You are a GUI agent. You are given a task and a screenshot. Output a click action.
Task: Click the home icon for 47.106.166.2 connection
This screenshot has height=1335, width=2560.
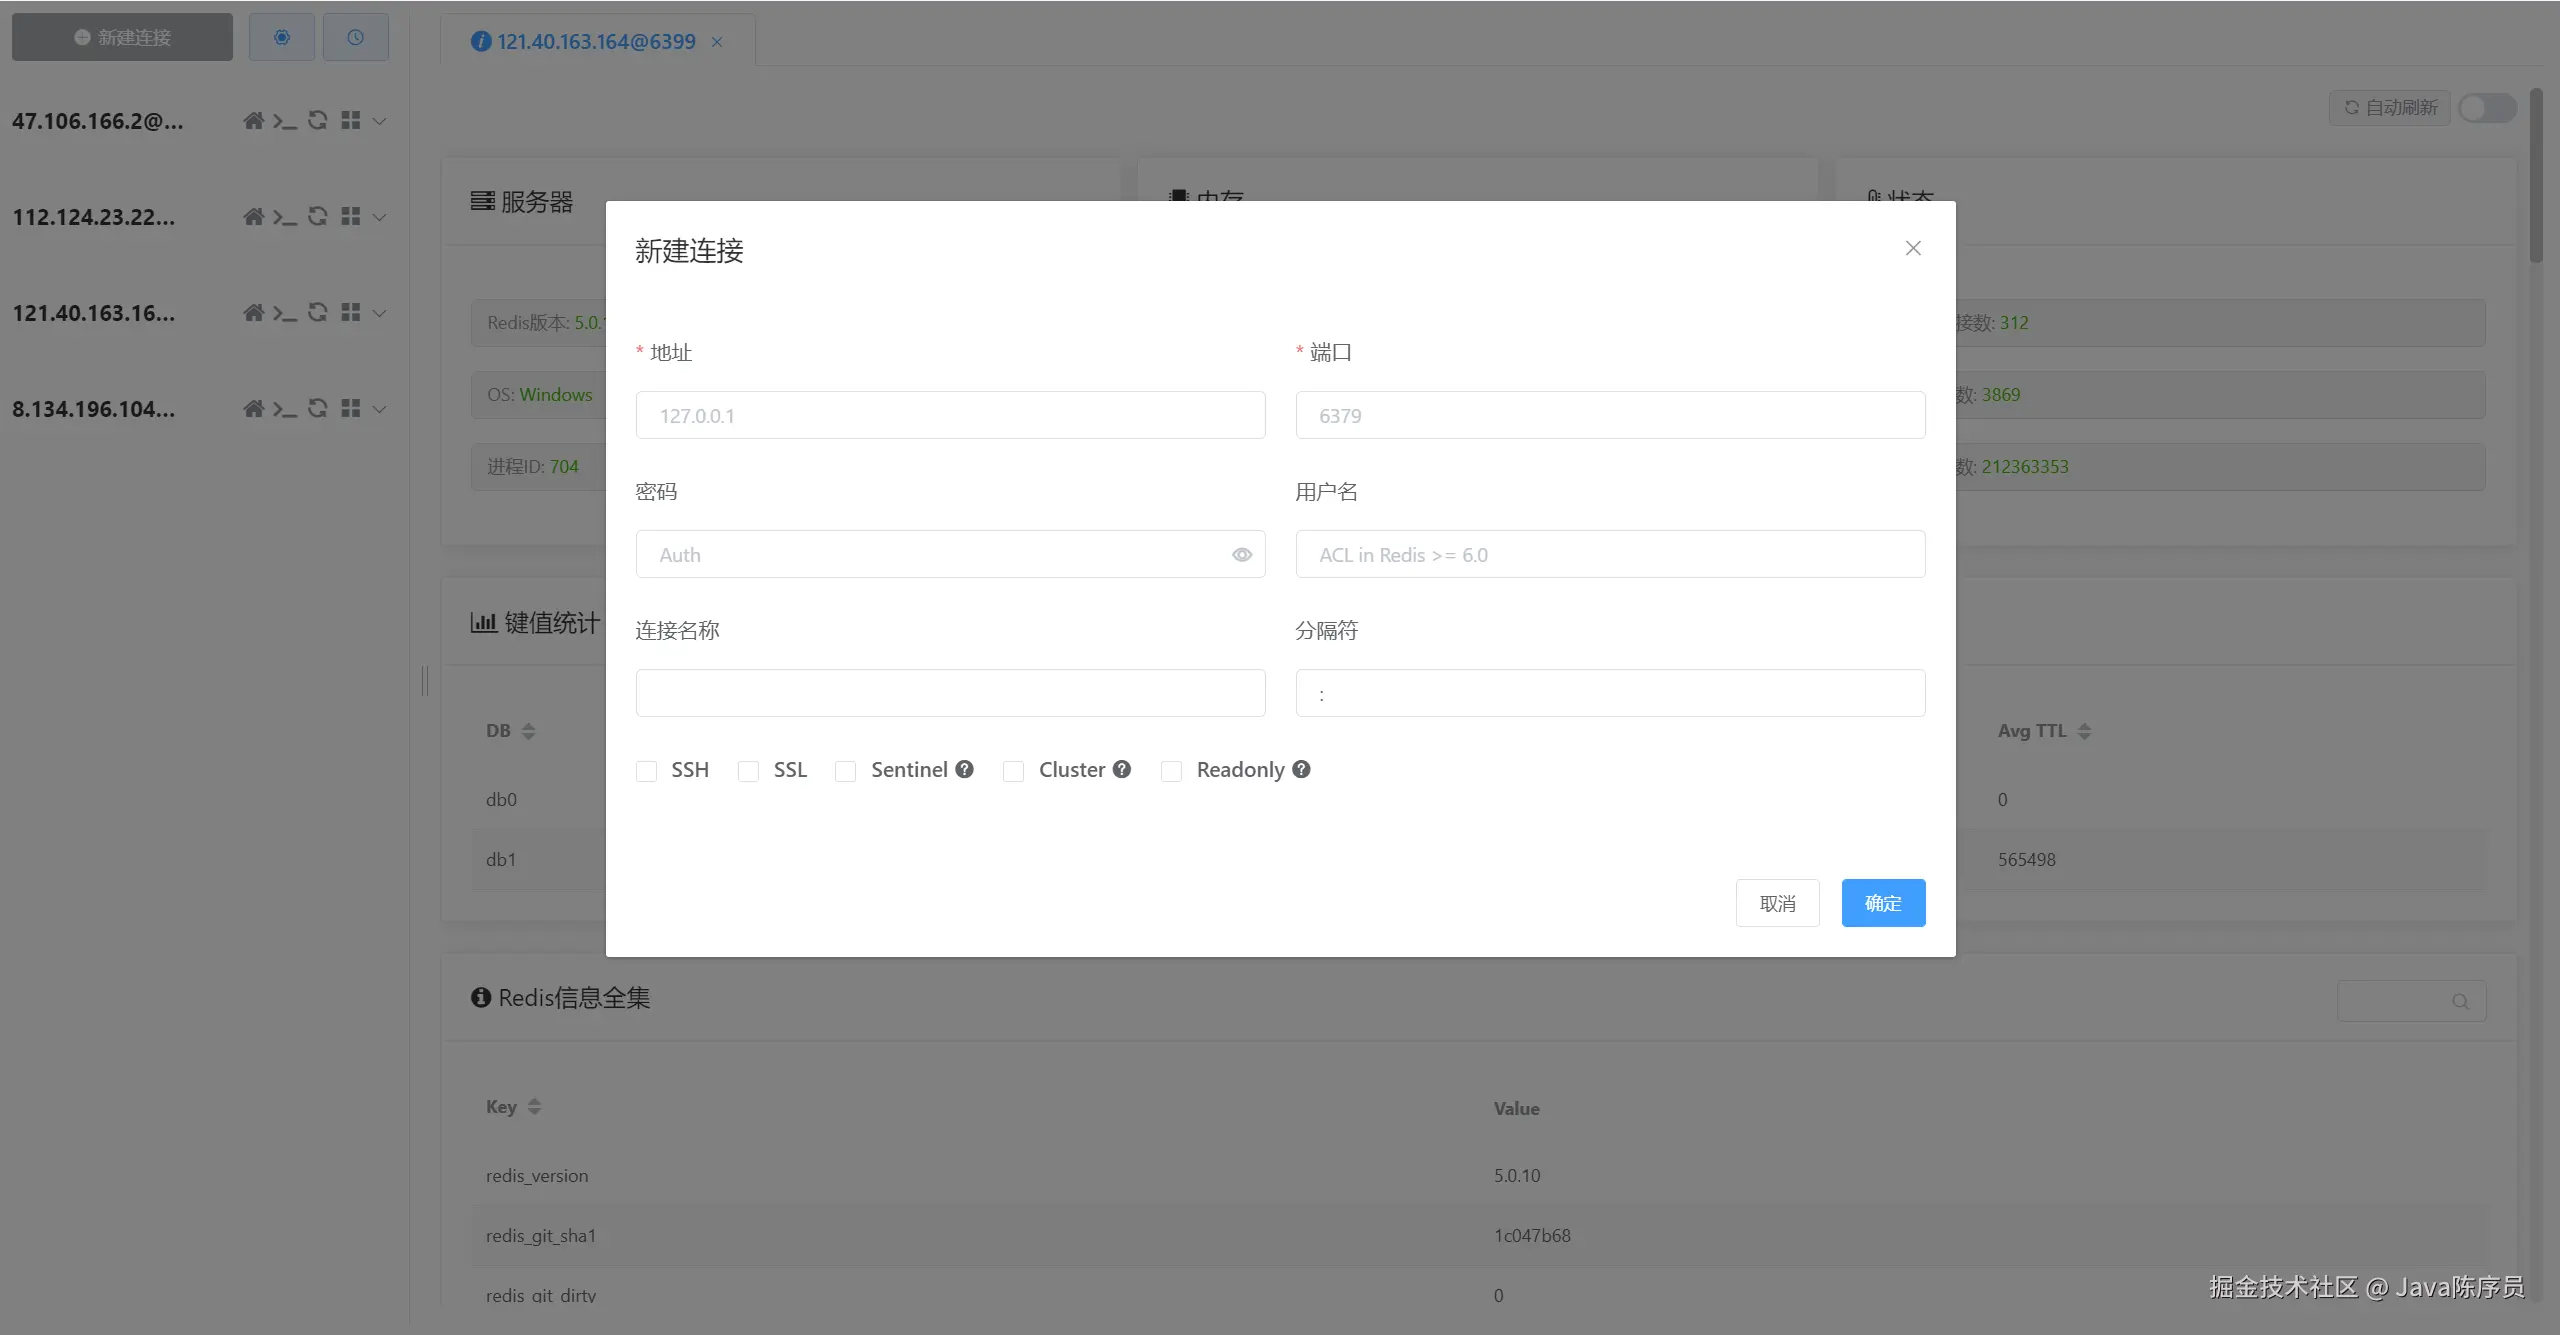pos(253,121)
